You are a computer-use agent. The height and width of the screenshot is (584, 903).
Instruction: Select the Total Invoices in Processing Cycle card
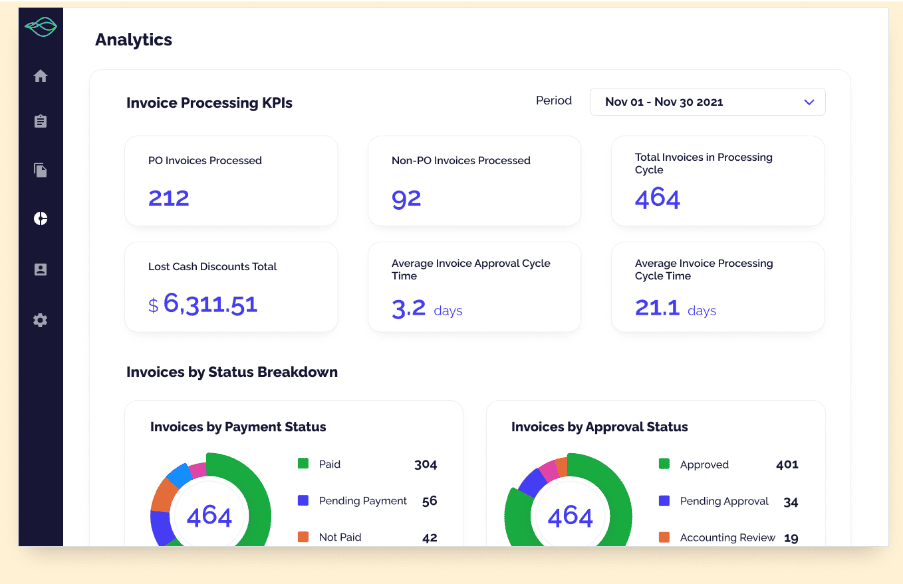[717, 181]
